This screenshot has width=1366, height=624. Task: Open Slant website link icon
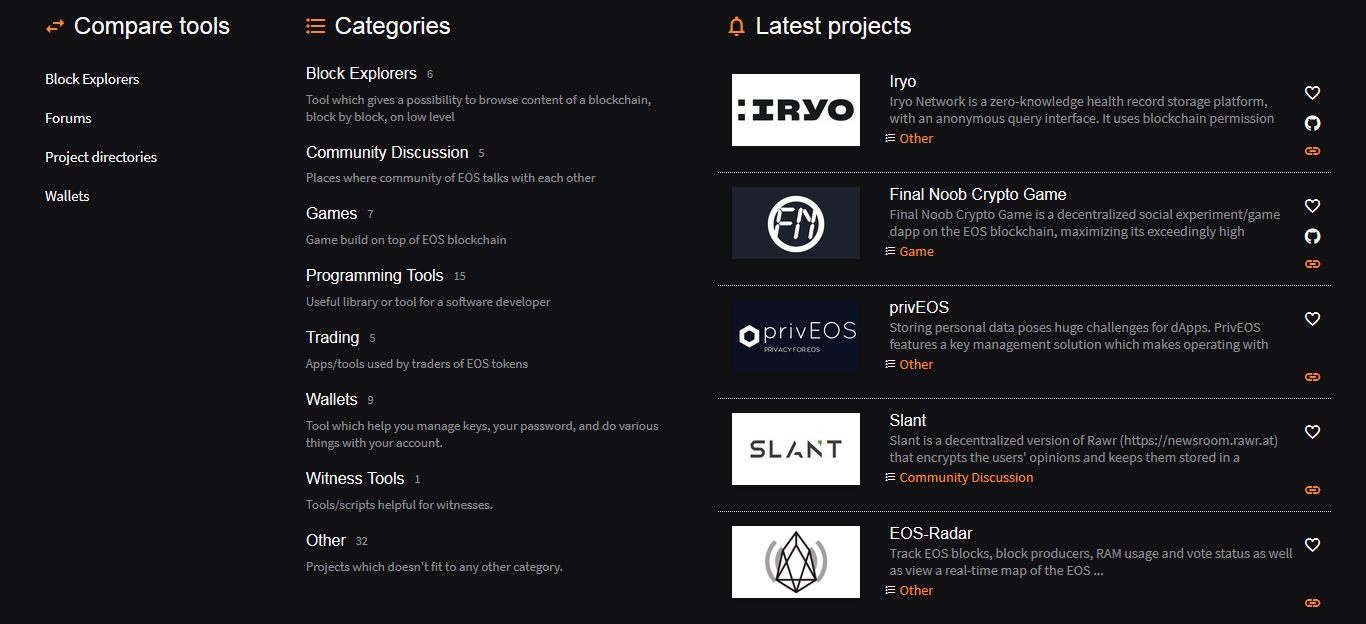tap(1313, 490)
